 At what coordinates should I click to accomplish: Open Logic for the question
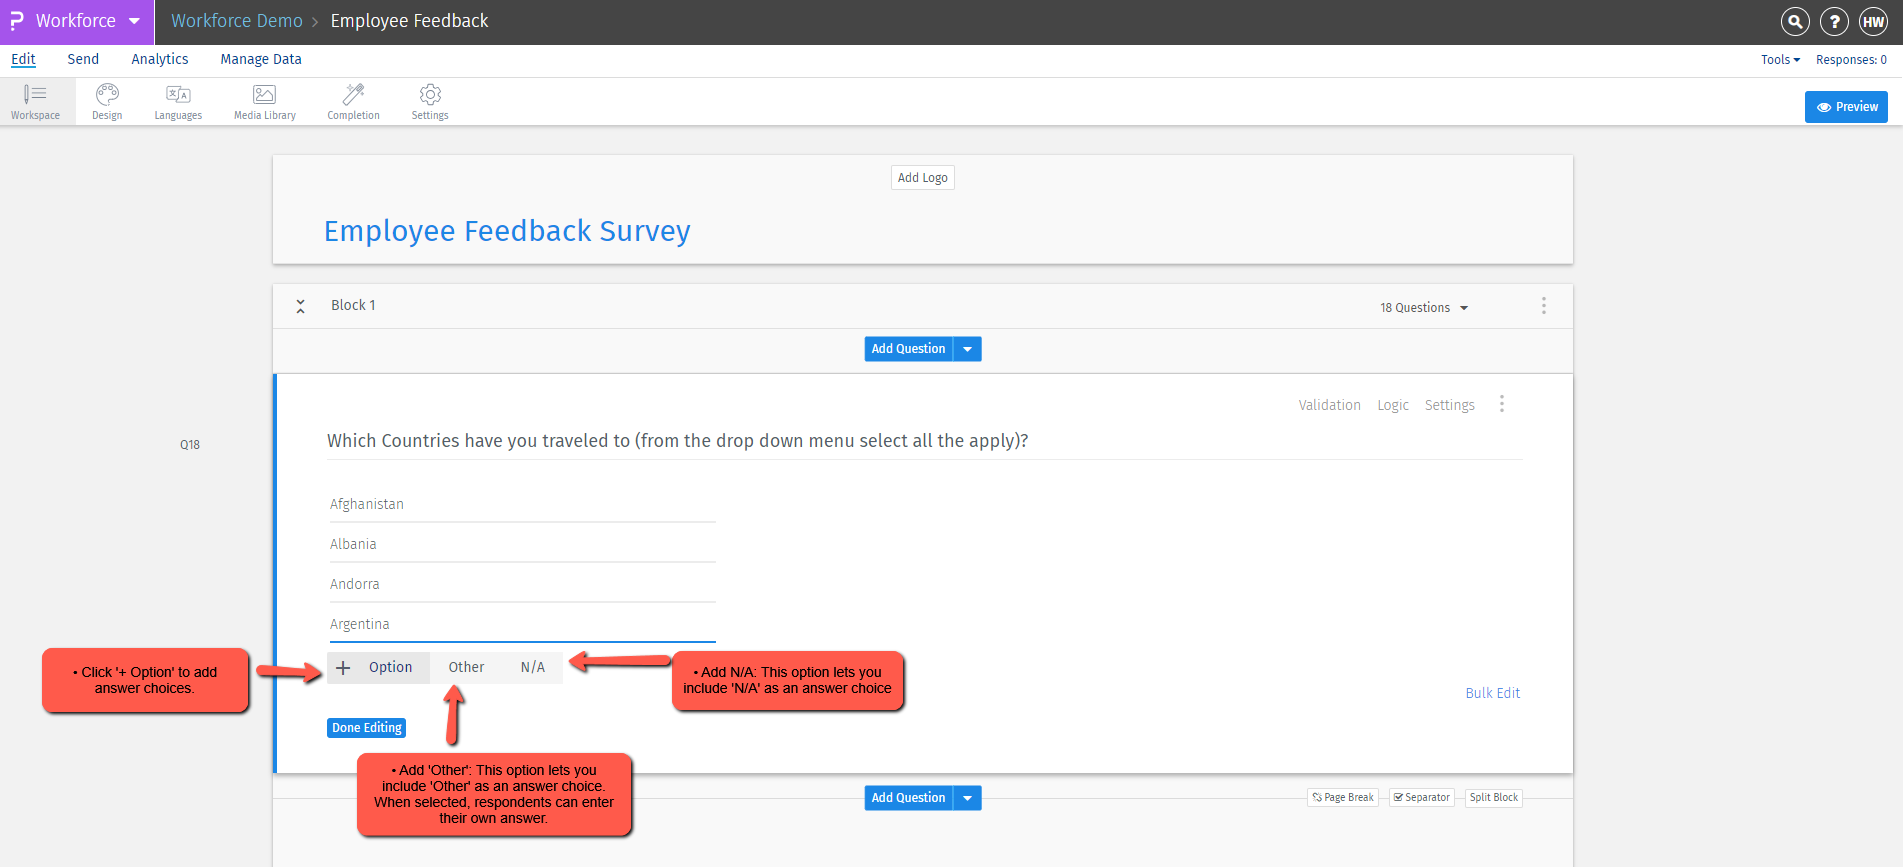pyautogui.click(x=1392, y=405)
